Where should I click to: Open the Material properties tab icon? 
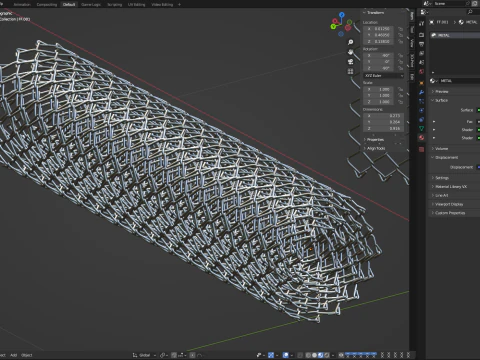pos(422,137)
